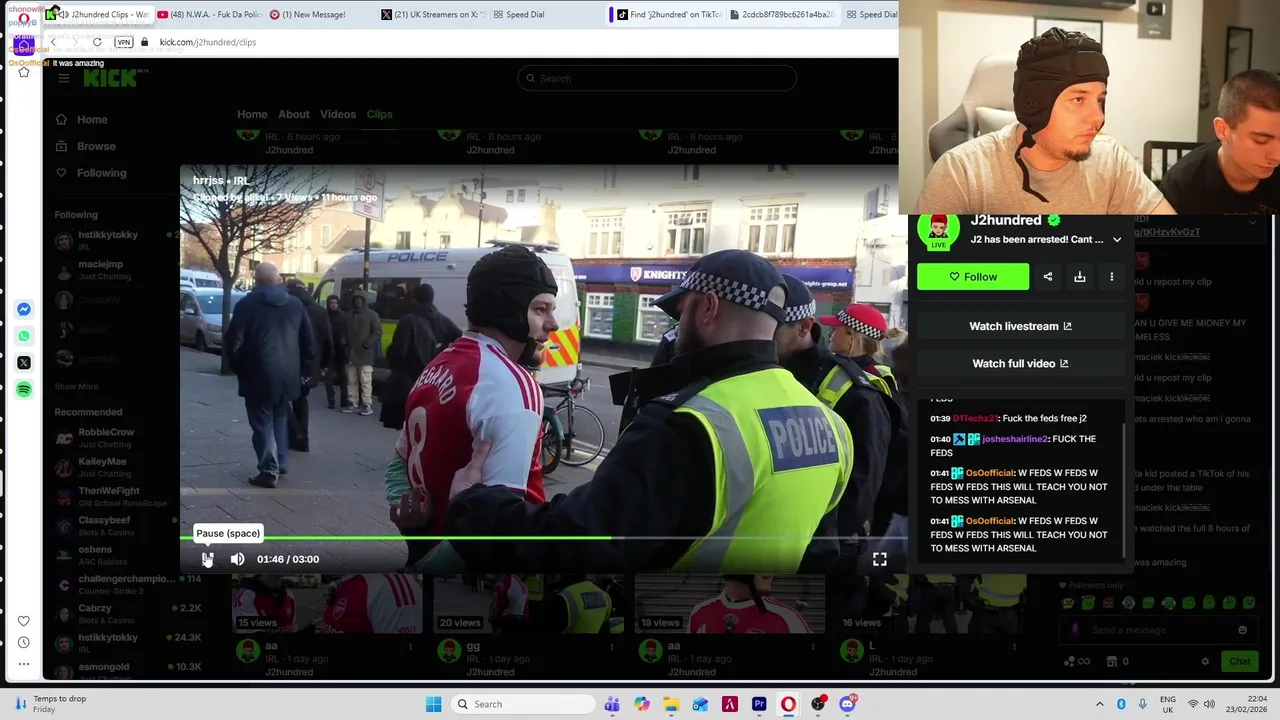Click the green Chat send button

(1239, 661)
